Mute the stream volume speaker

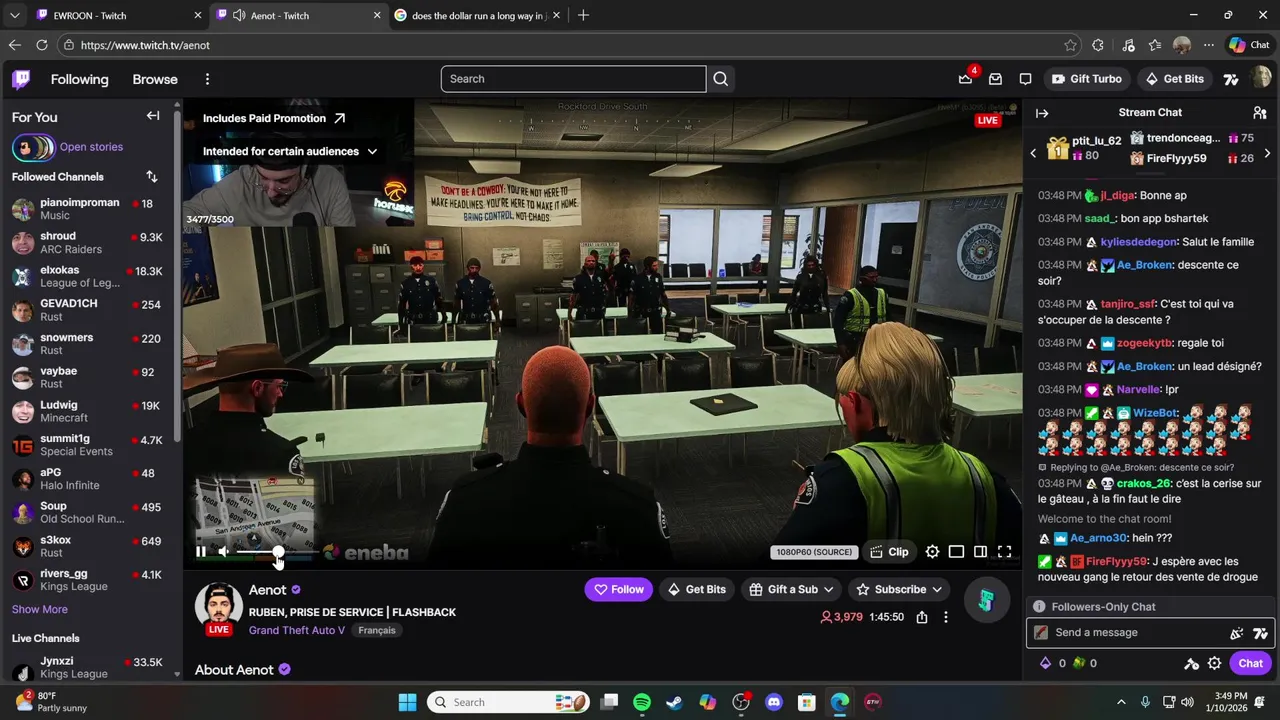click(223, 551)
